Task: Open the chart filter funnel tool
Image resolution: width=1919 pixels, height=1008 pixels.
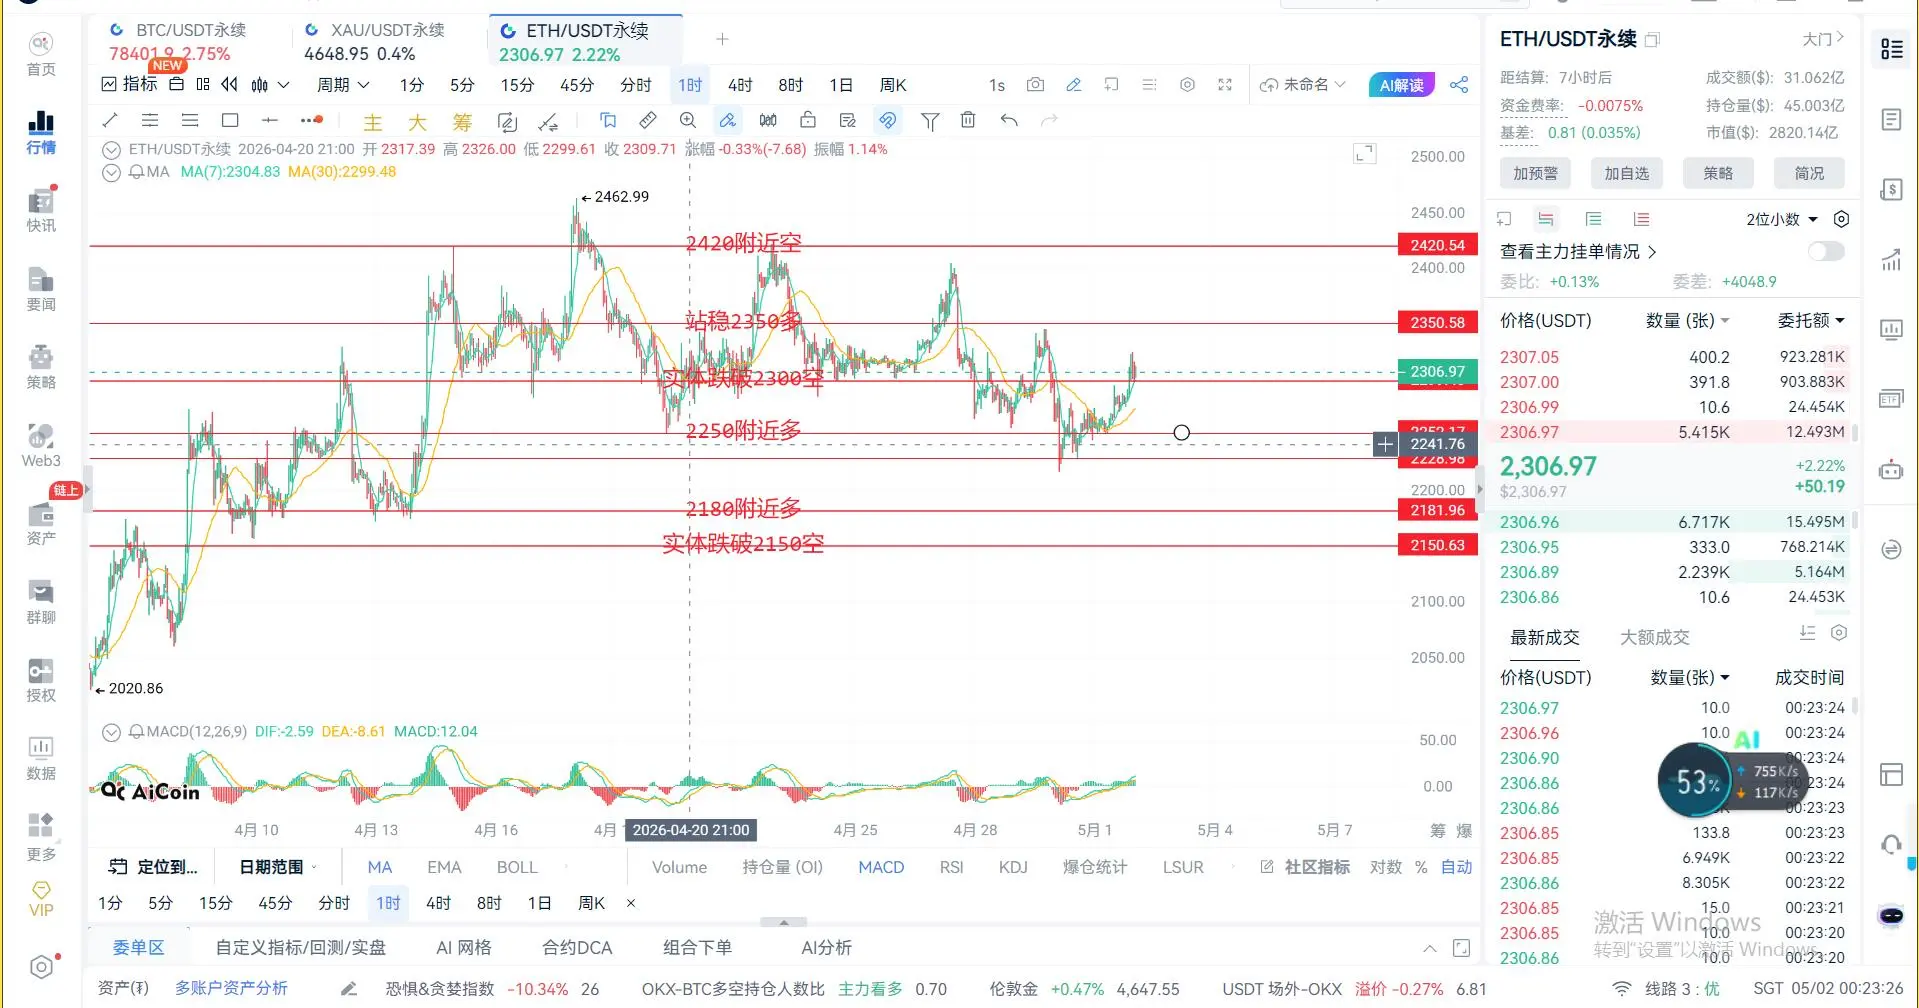Action: click(x=930, y=121)
